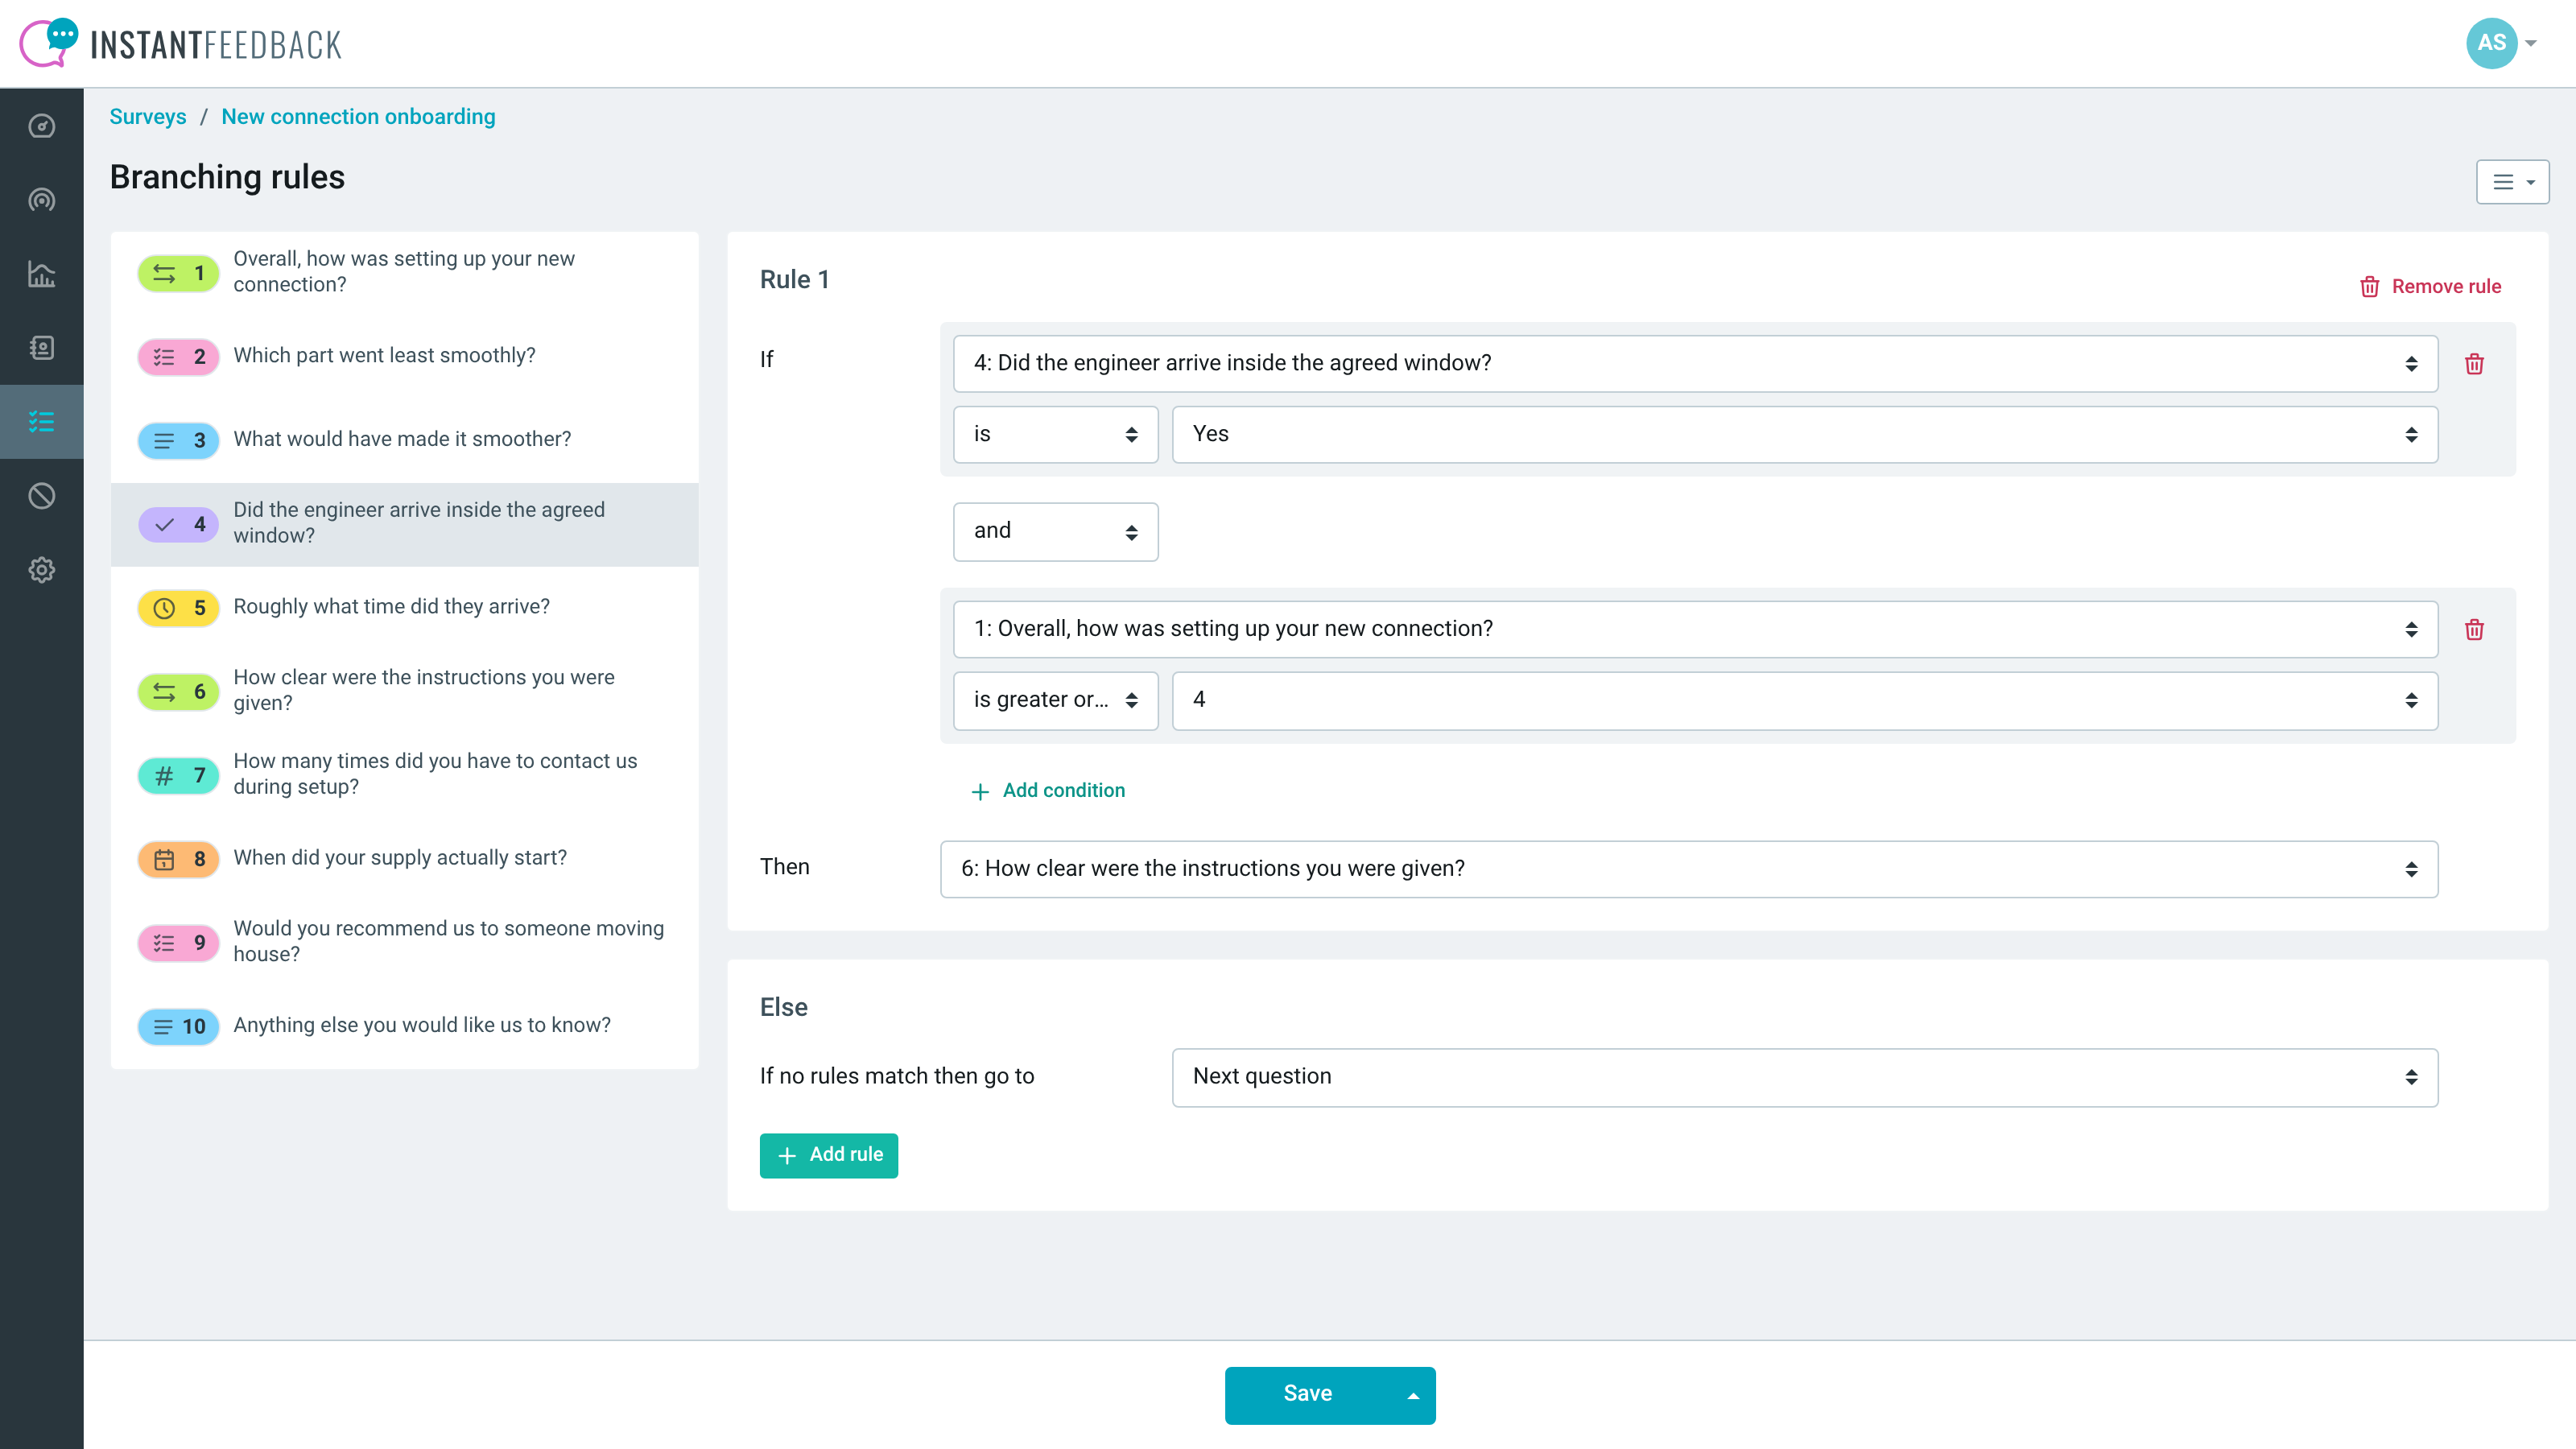
Task: Select question 'When did your supply actually start?'
Action: pyautogui.click(x=404, y=859)
